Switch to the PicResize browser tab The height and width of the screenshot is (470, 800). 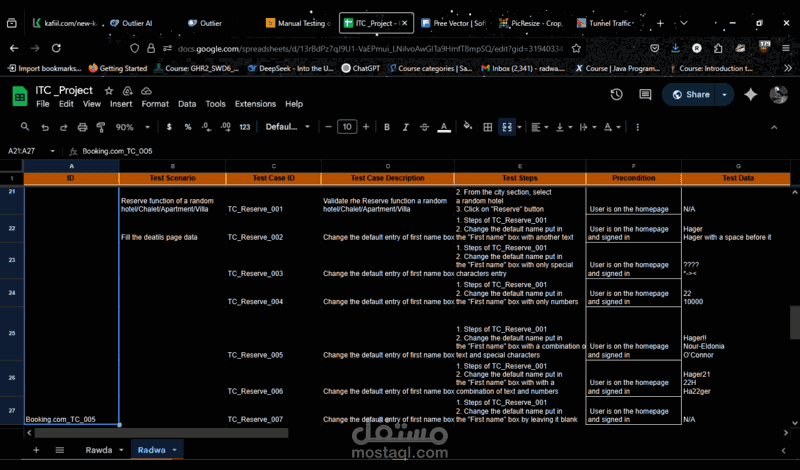point(531,23)
